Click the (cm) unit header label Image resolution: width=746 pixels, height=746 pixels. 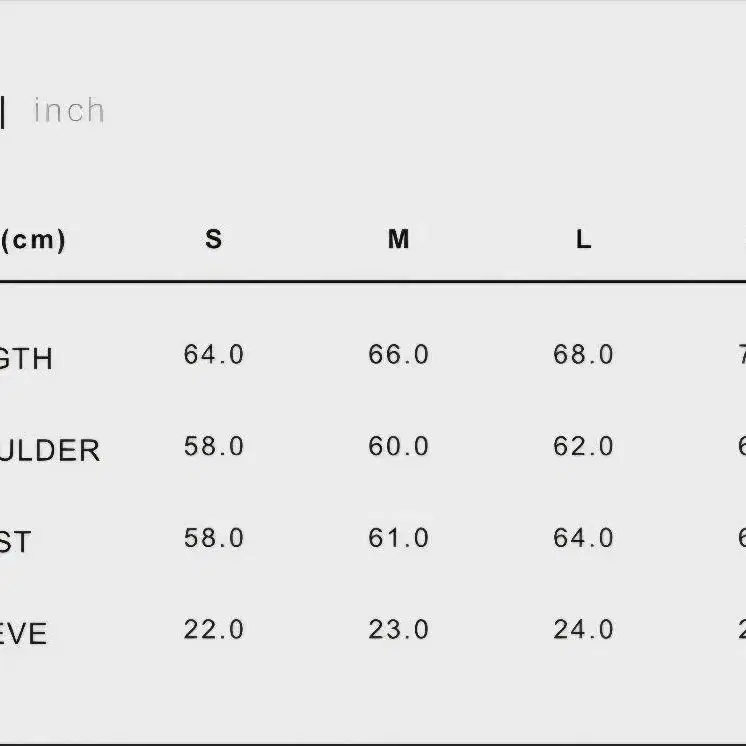(x=32, y=240)
